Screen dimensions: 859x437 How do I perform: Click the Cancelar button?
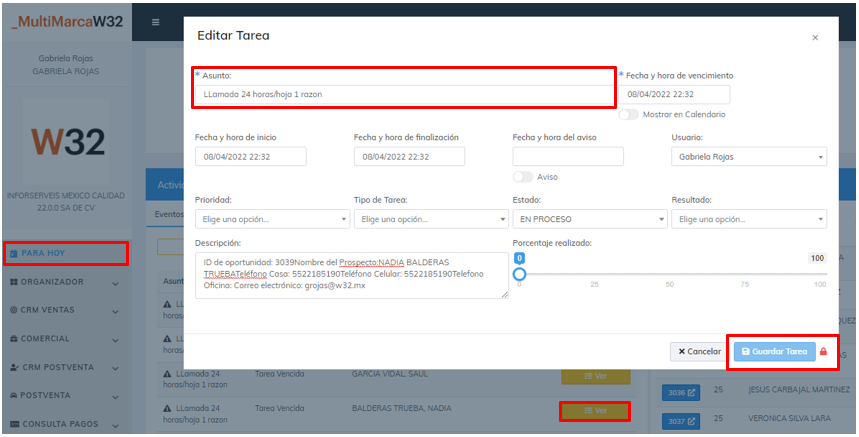coord(699,352)
